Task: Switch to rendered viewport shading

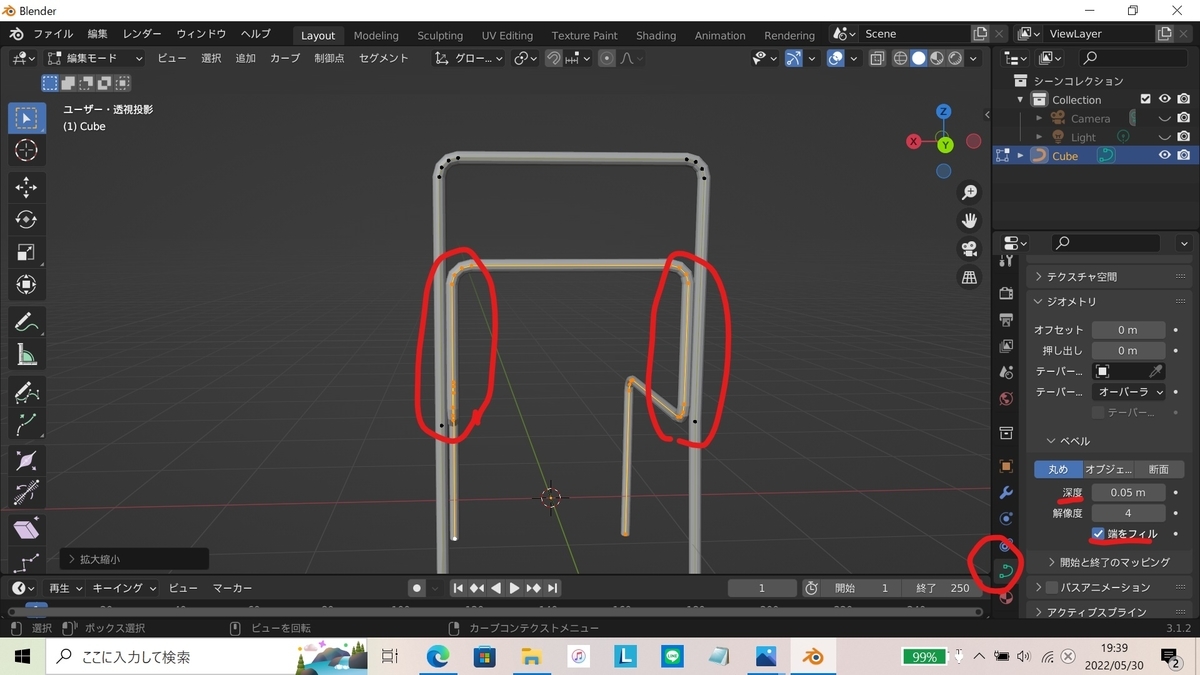Action: point(955,58)
